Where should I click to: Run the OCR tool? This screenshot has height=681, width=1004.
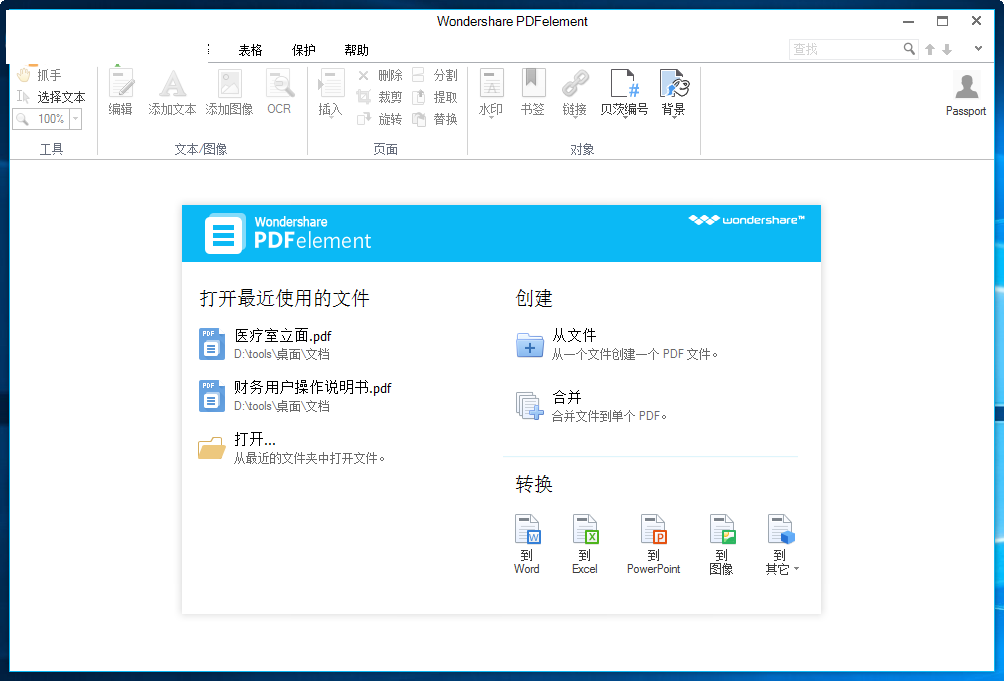279,92
